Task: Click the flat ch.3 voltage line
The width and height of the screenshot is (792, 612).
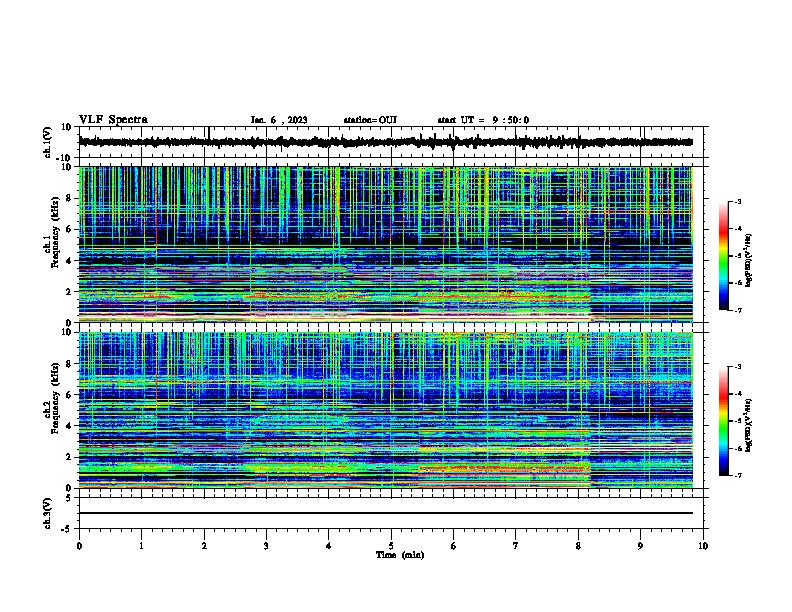Action: point(386,513)
